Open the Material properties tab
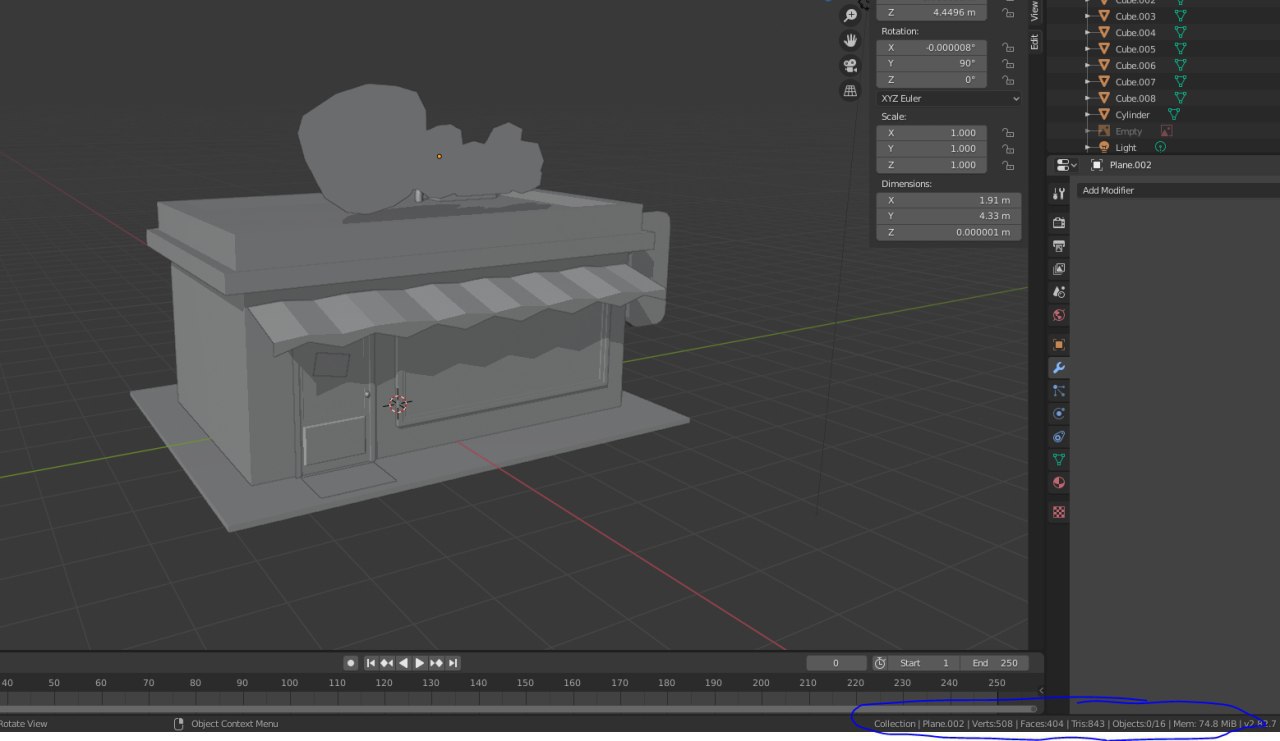The image size is (1280, 741). coord(1059,483)
